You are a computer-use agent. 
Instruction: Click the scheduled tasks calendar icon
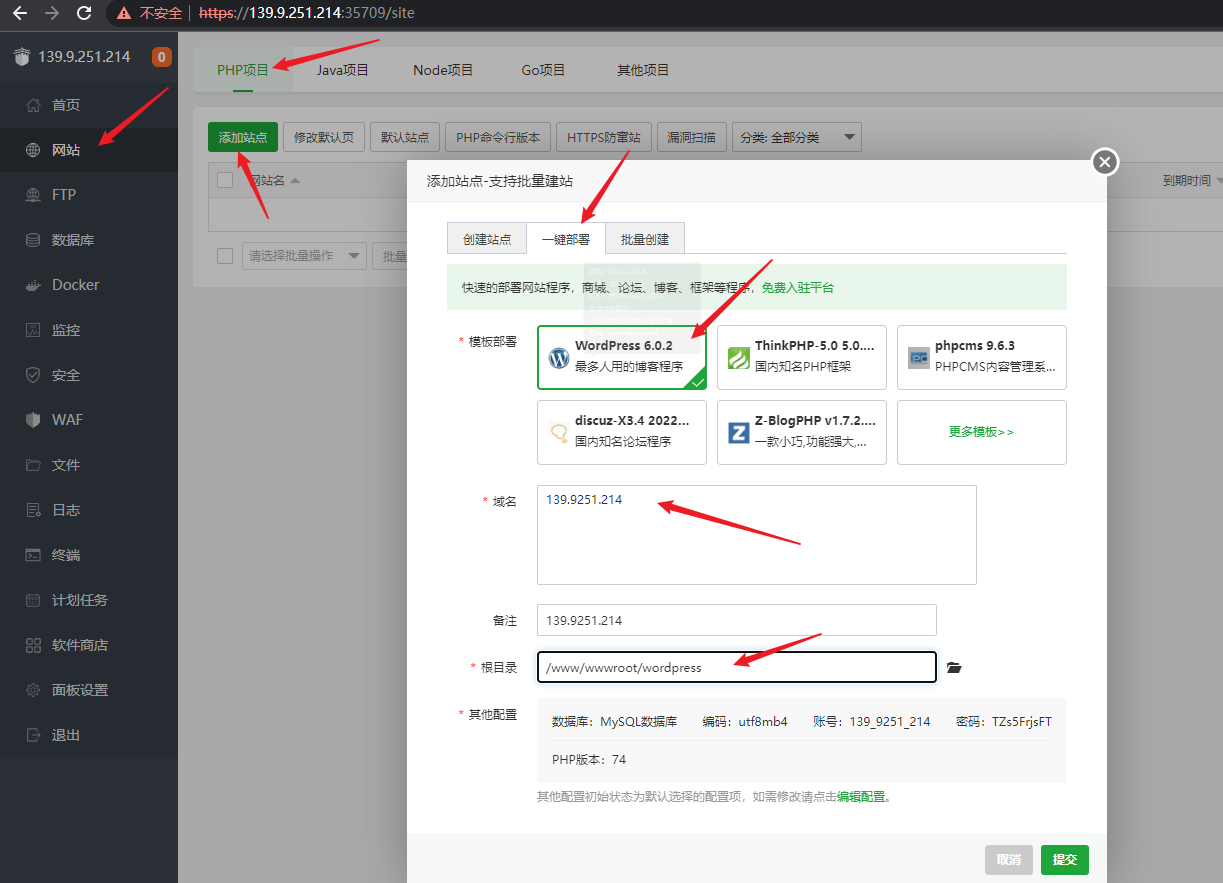click(33, 600)
